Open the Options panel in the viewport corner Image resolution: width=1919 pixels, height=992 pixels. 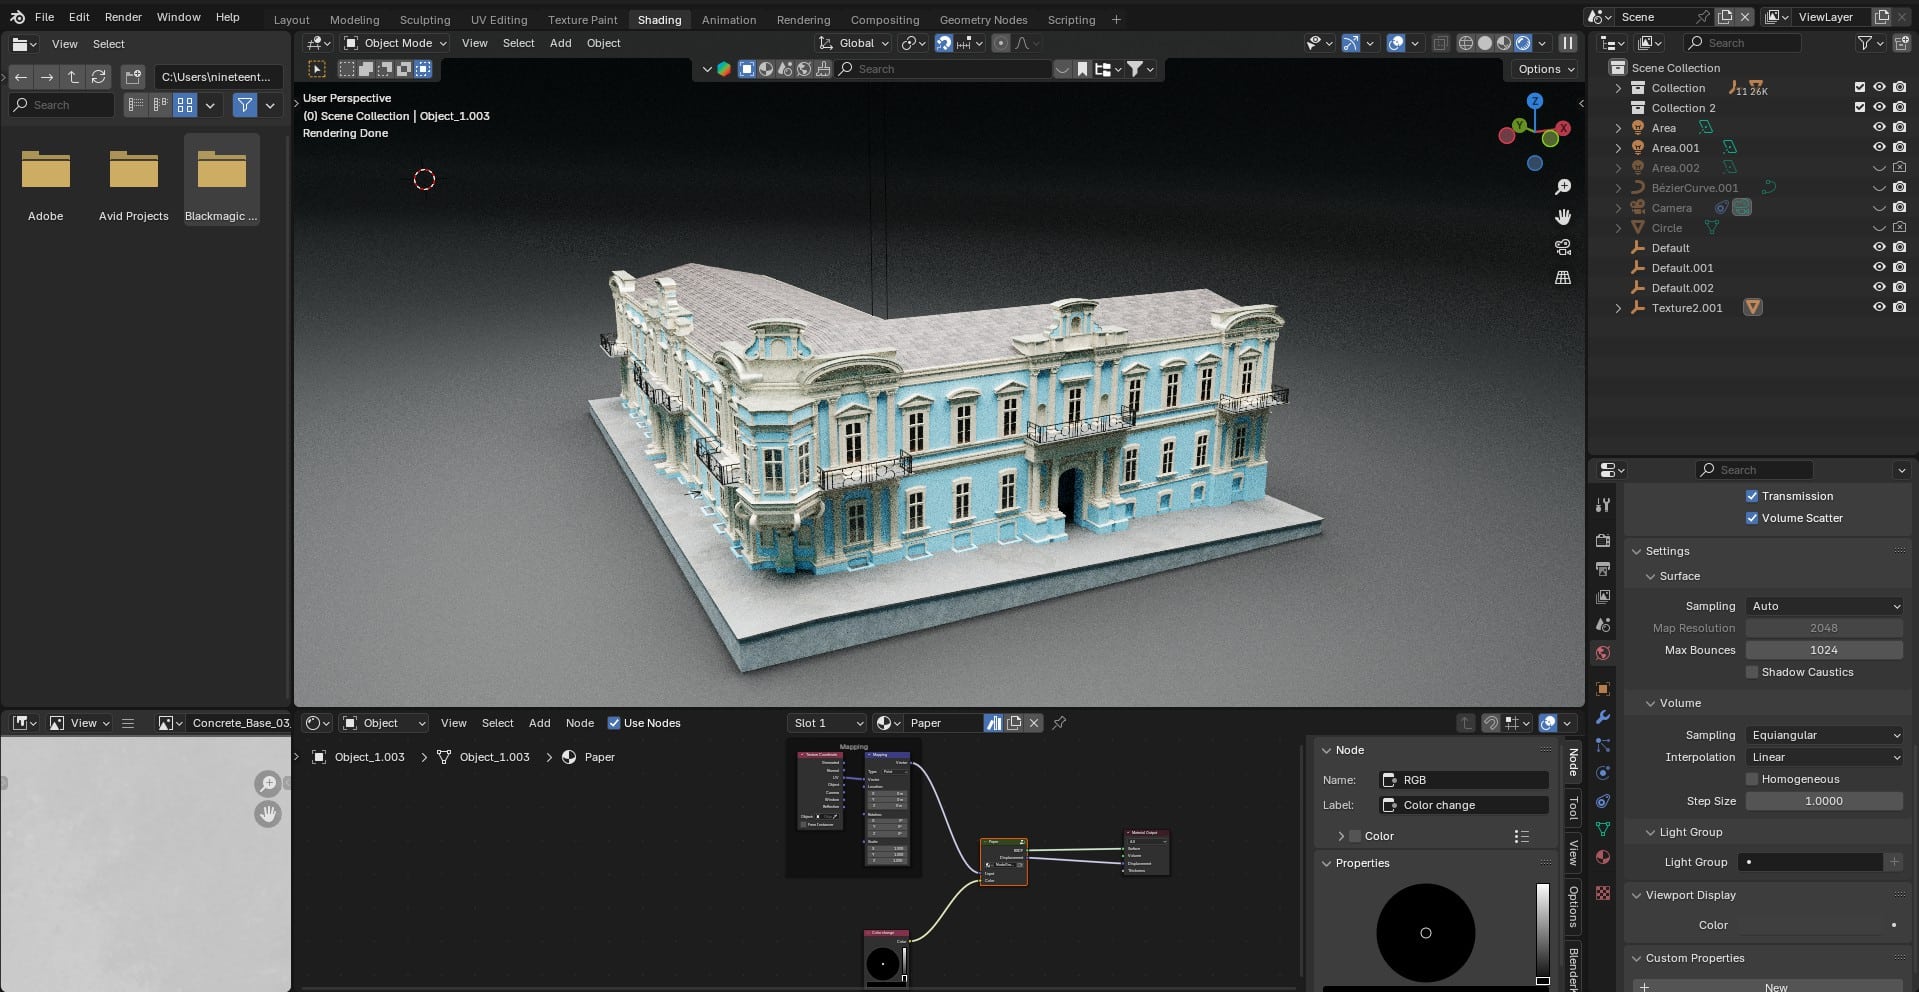(1543, 69)
